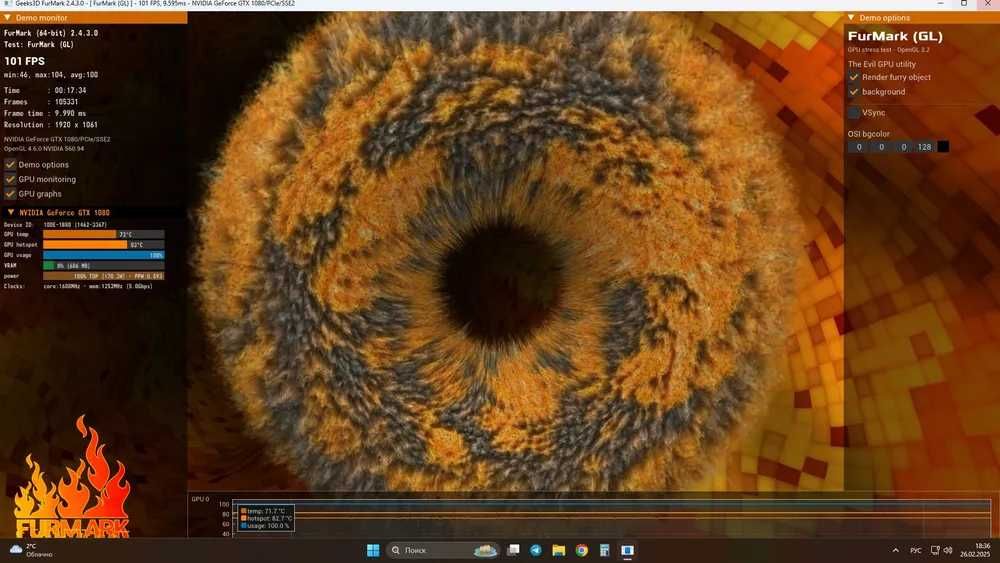Collapse the NVIDIA GeForce GTX 1080 section

11,212
